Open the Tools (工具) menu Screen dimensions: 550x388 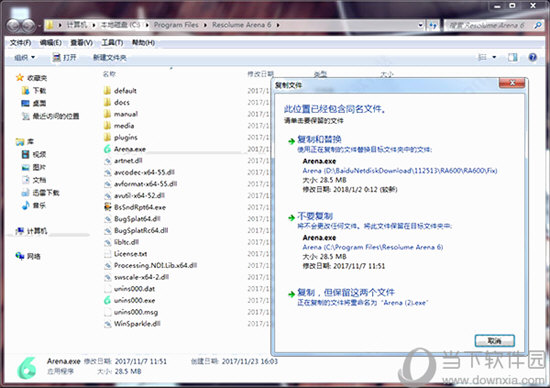tap(112, 43)
